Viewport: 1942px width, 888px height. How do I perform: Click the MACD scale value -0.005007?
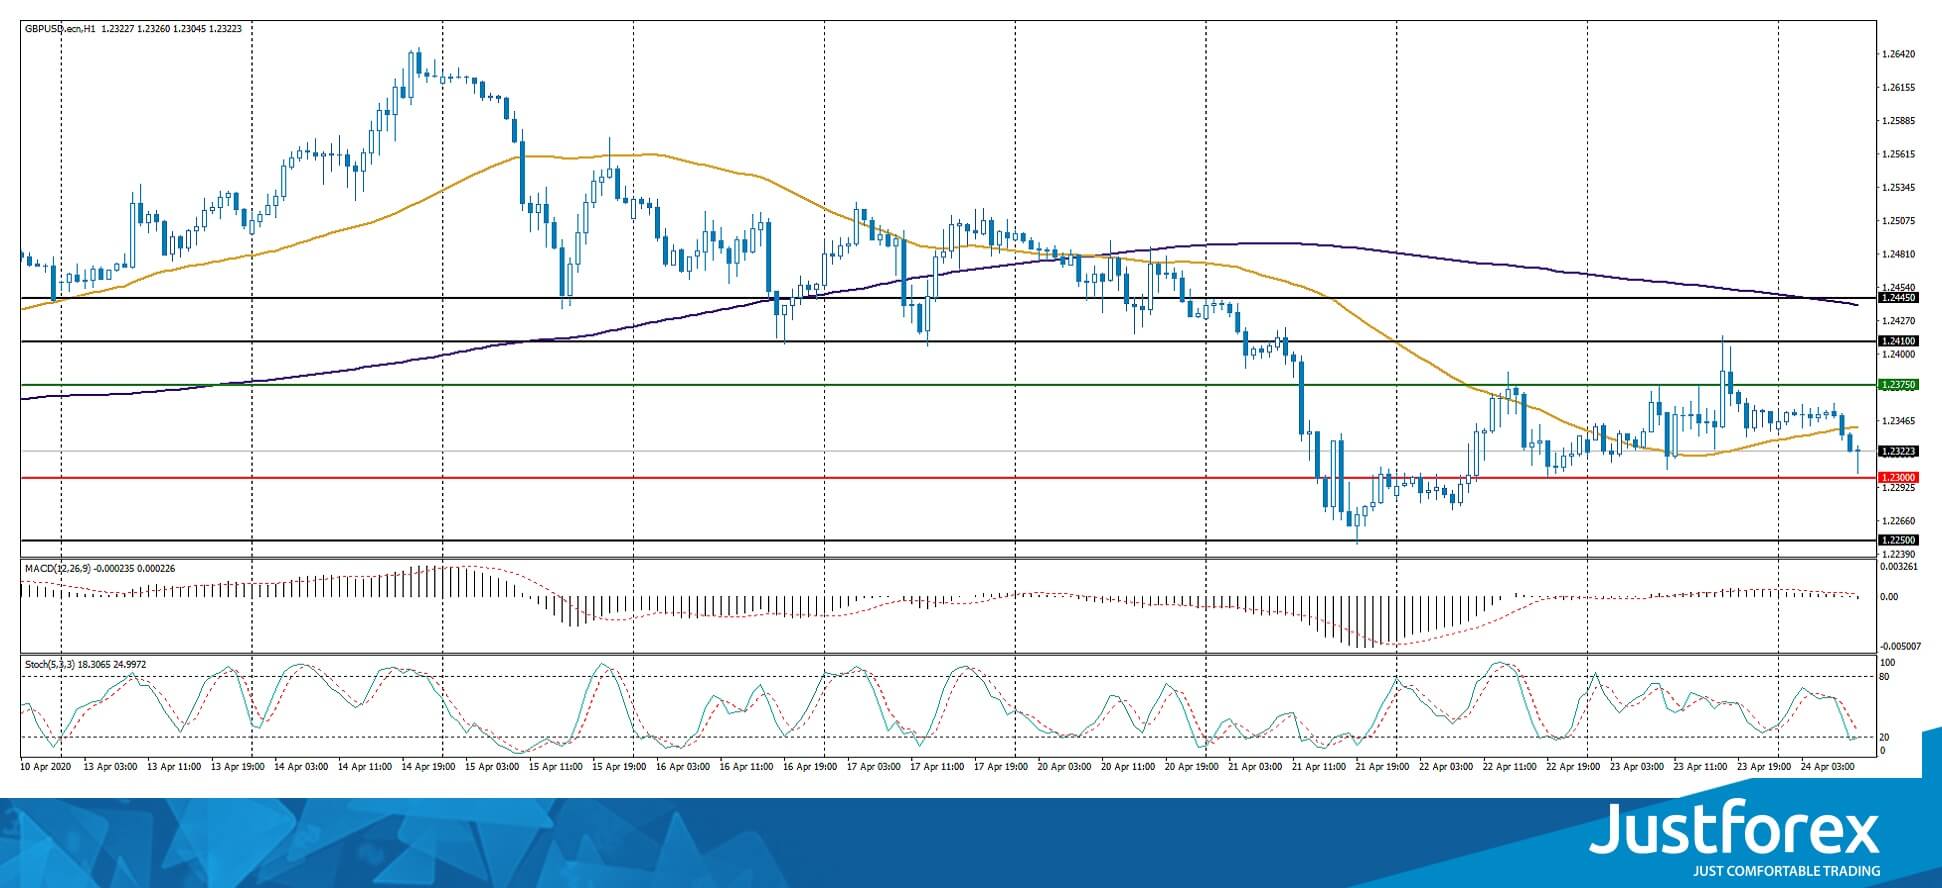(1898, 646)
